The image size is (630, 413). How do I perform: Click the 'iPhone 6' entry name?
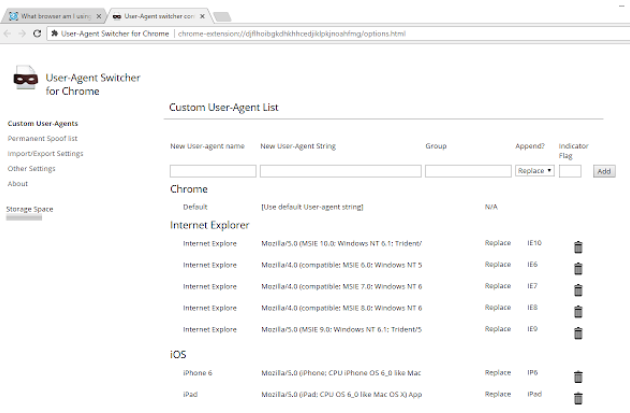pyautogui.click(x=197, y=373)
